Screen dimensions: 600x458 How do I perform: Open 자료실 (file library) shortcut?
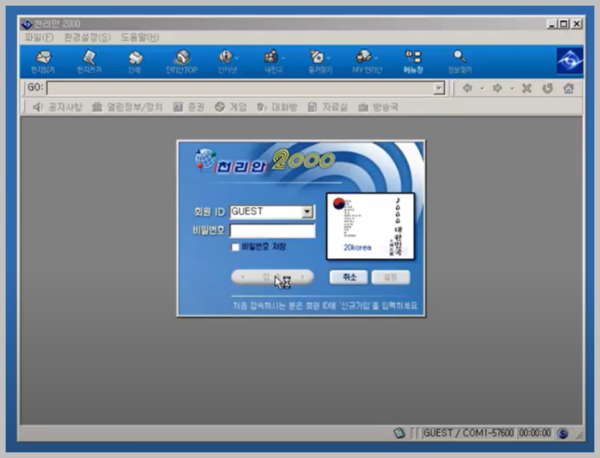(x=328, y=107)
